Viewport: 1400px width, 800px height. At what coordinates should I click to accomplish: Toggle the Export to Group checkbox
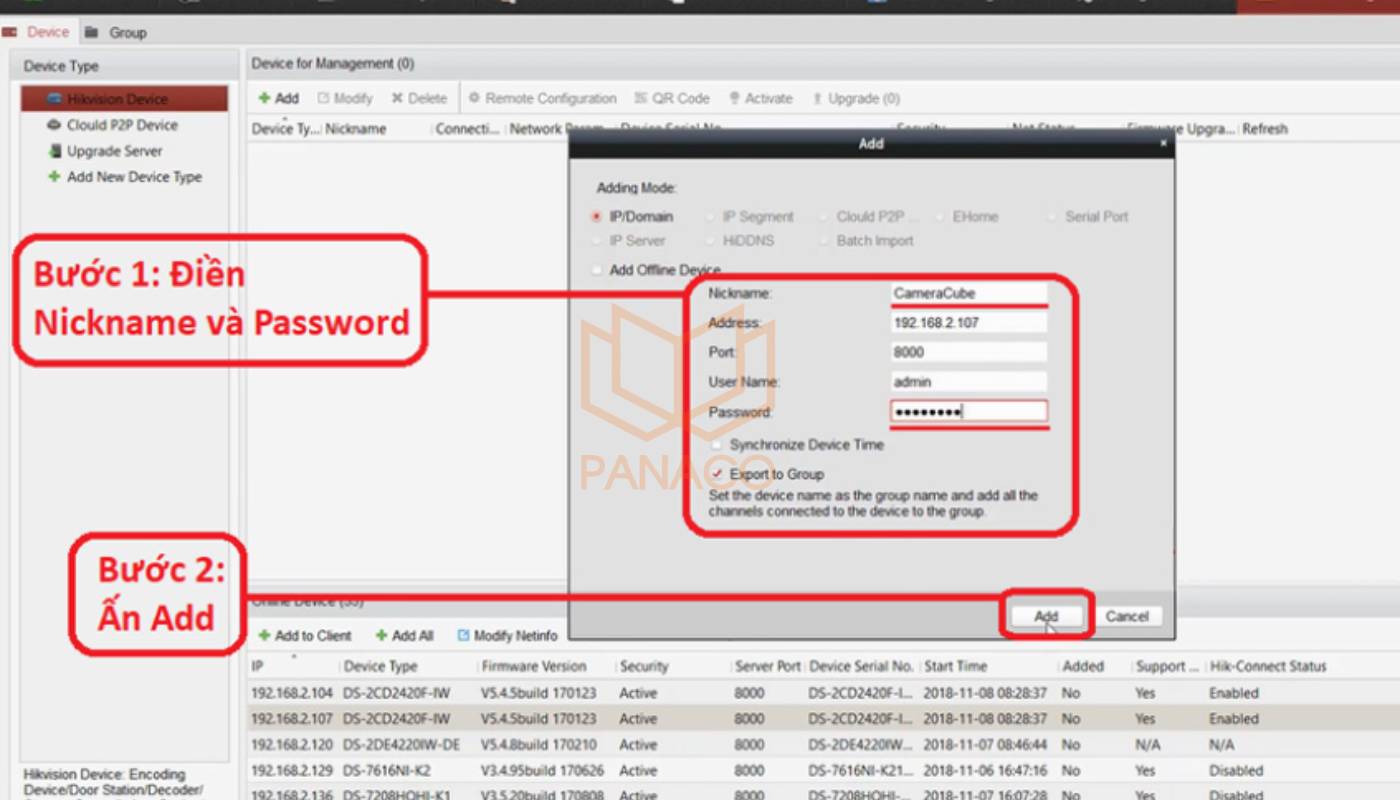(717, 474)
